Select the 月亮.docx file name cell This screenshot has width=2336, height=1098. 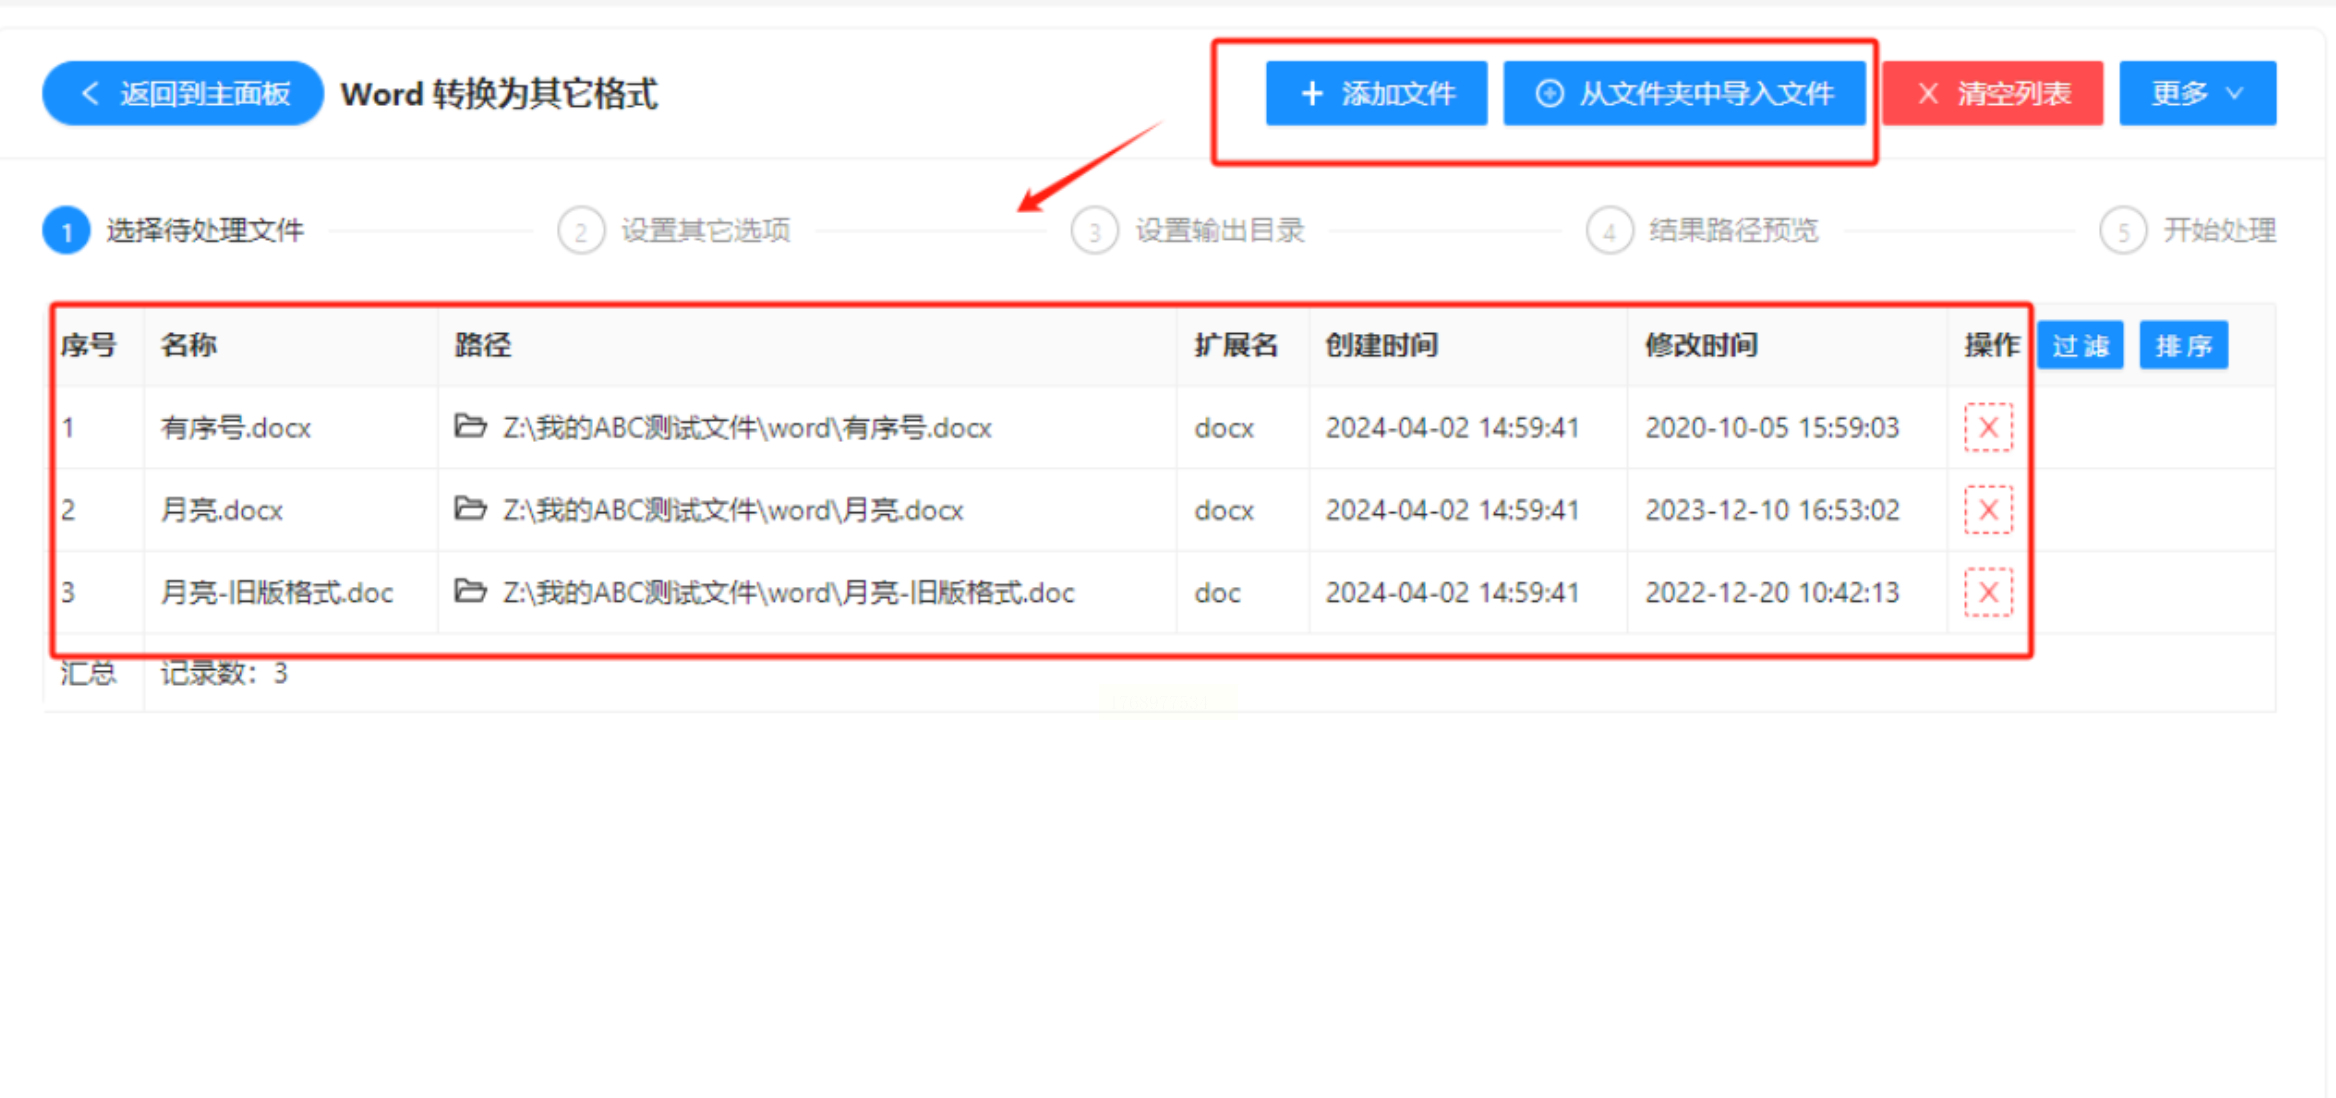tap(222, 510)
